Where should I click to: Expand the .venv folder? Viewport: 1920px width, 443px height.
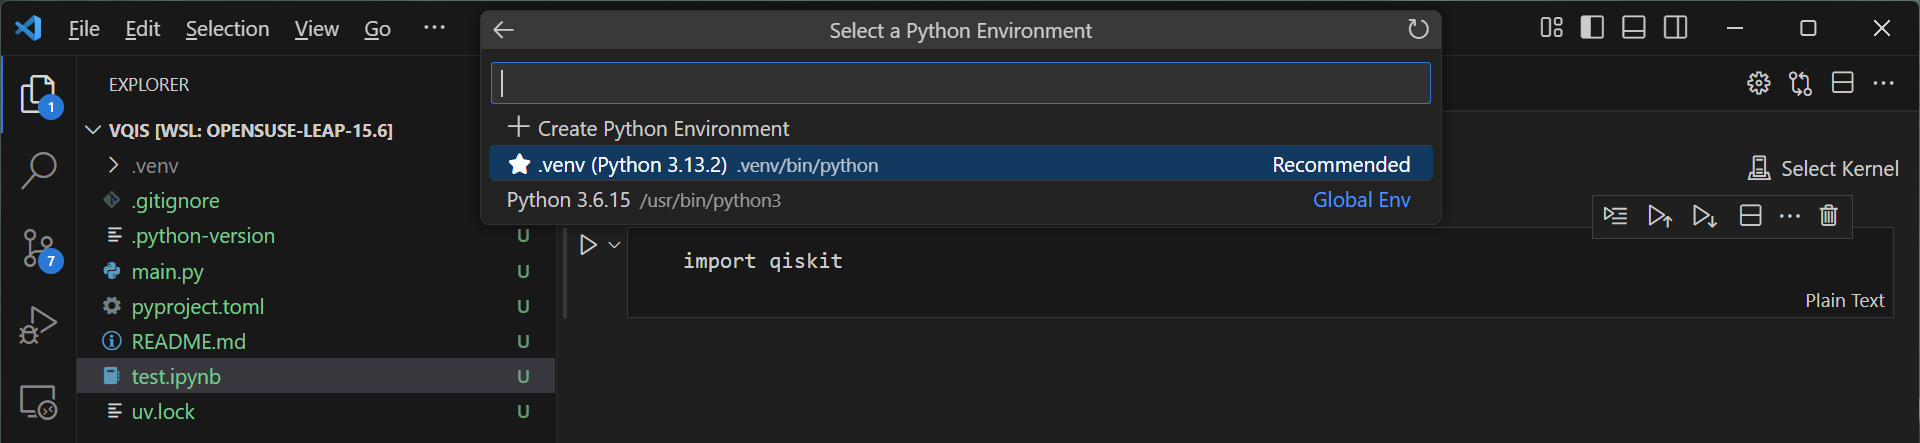[x=114, y=166]
